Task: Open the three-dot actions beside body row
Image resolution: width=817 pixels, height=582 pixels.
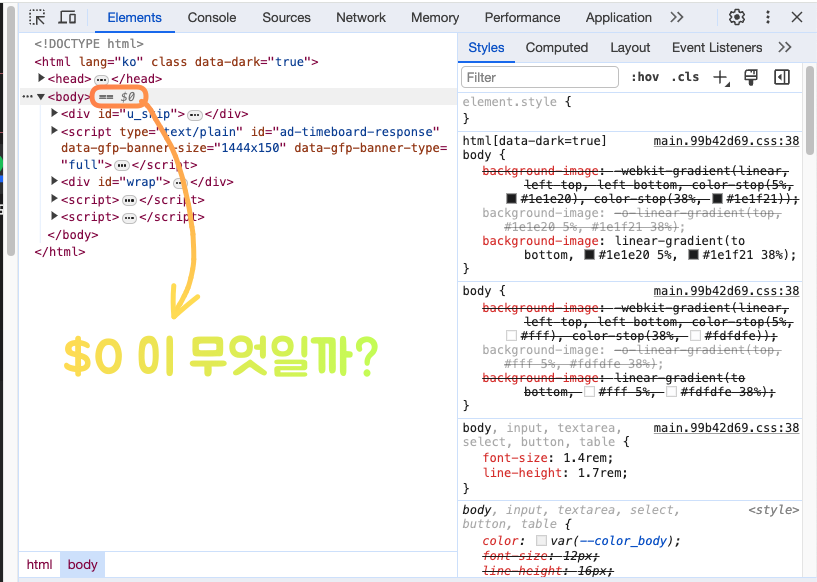Action: point(27,96)
